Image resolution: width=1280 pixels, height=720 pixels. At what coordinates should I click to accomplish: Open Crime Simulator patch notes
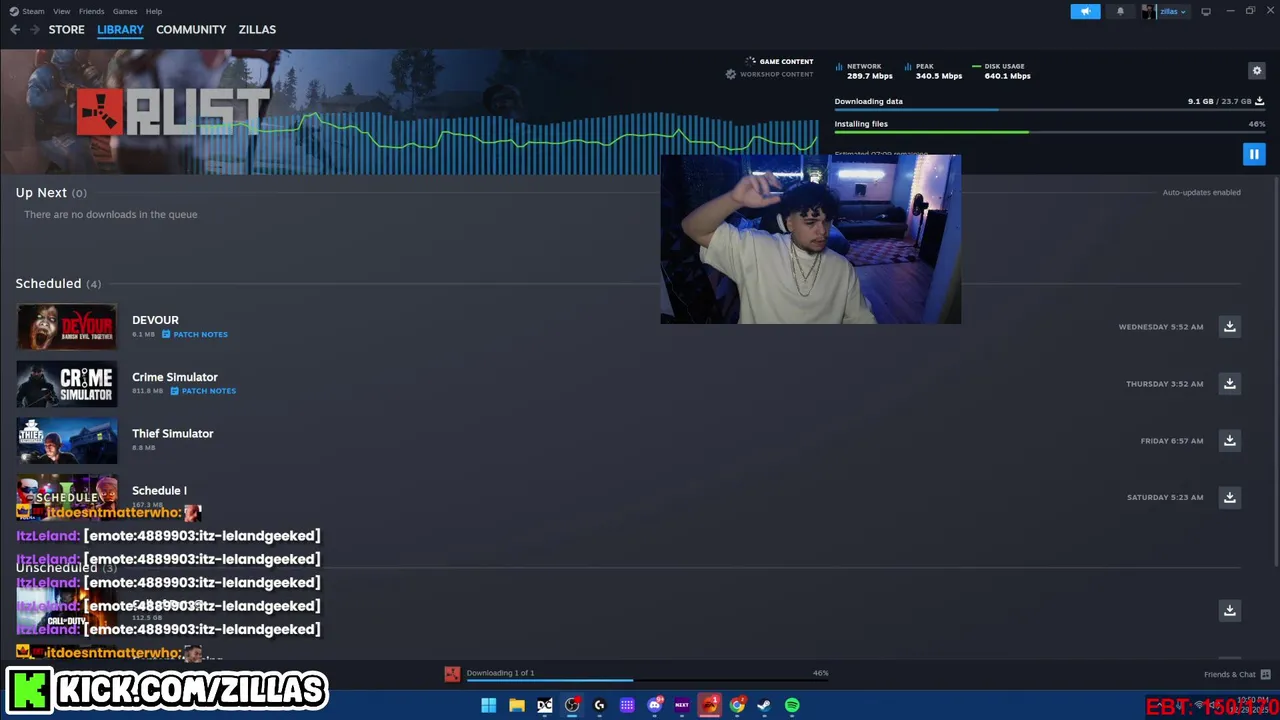point(203,391)
